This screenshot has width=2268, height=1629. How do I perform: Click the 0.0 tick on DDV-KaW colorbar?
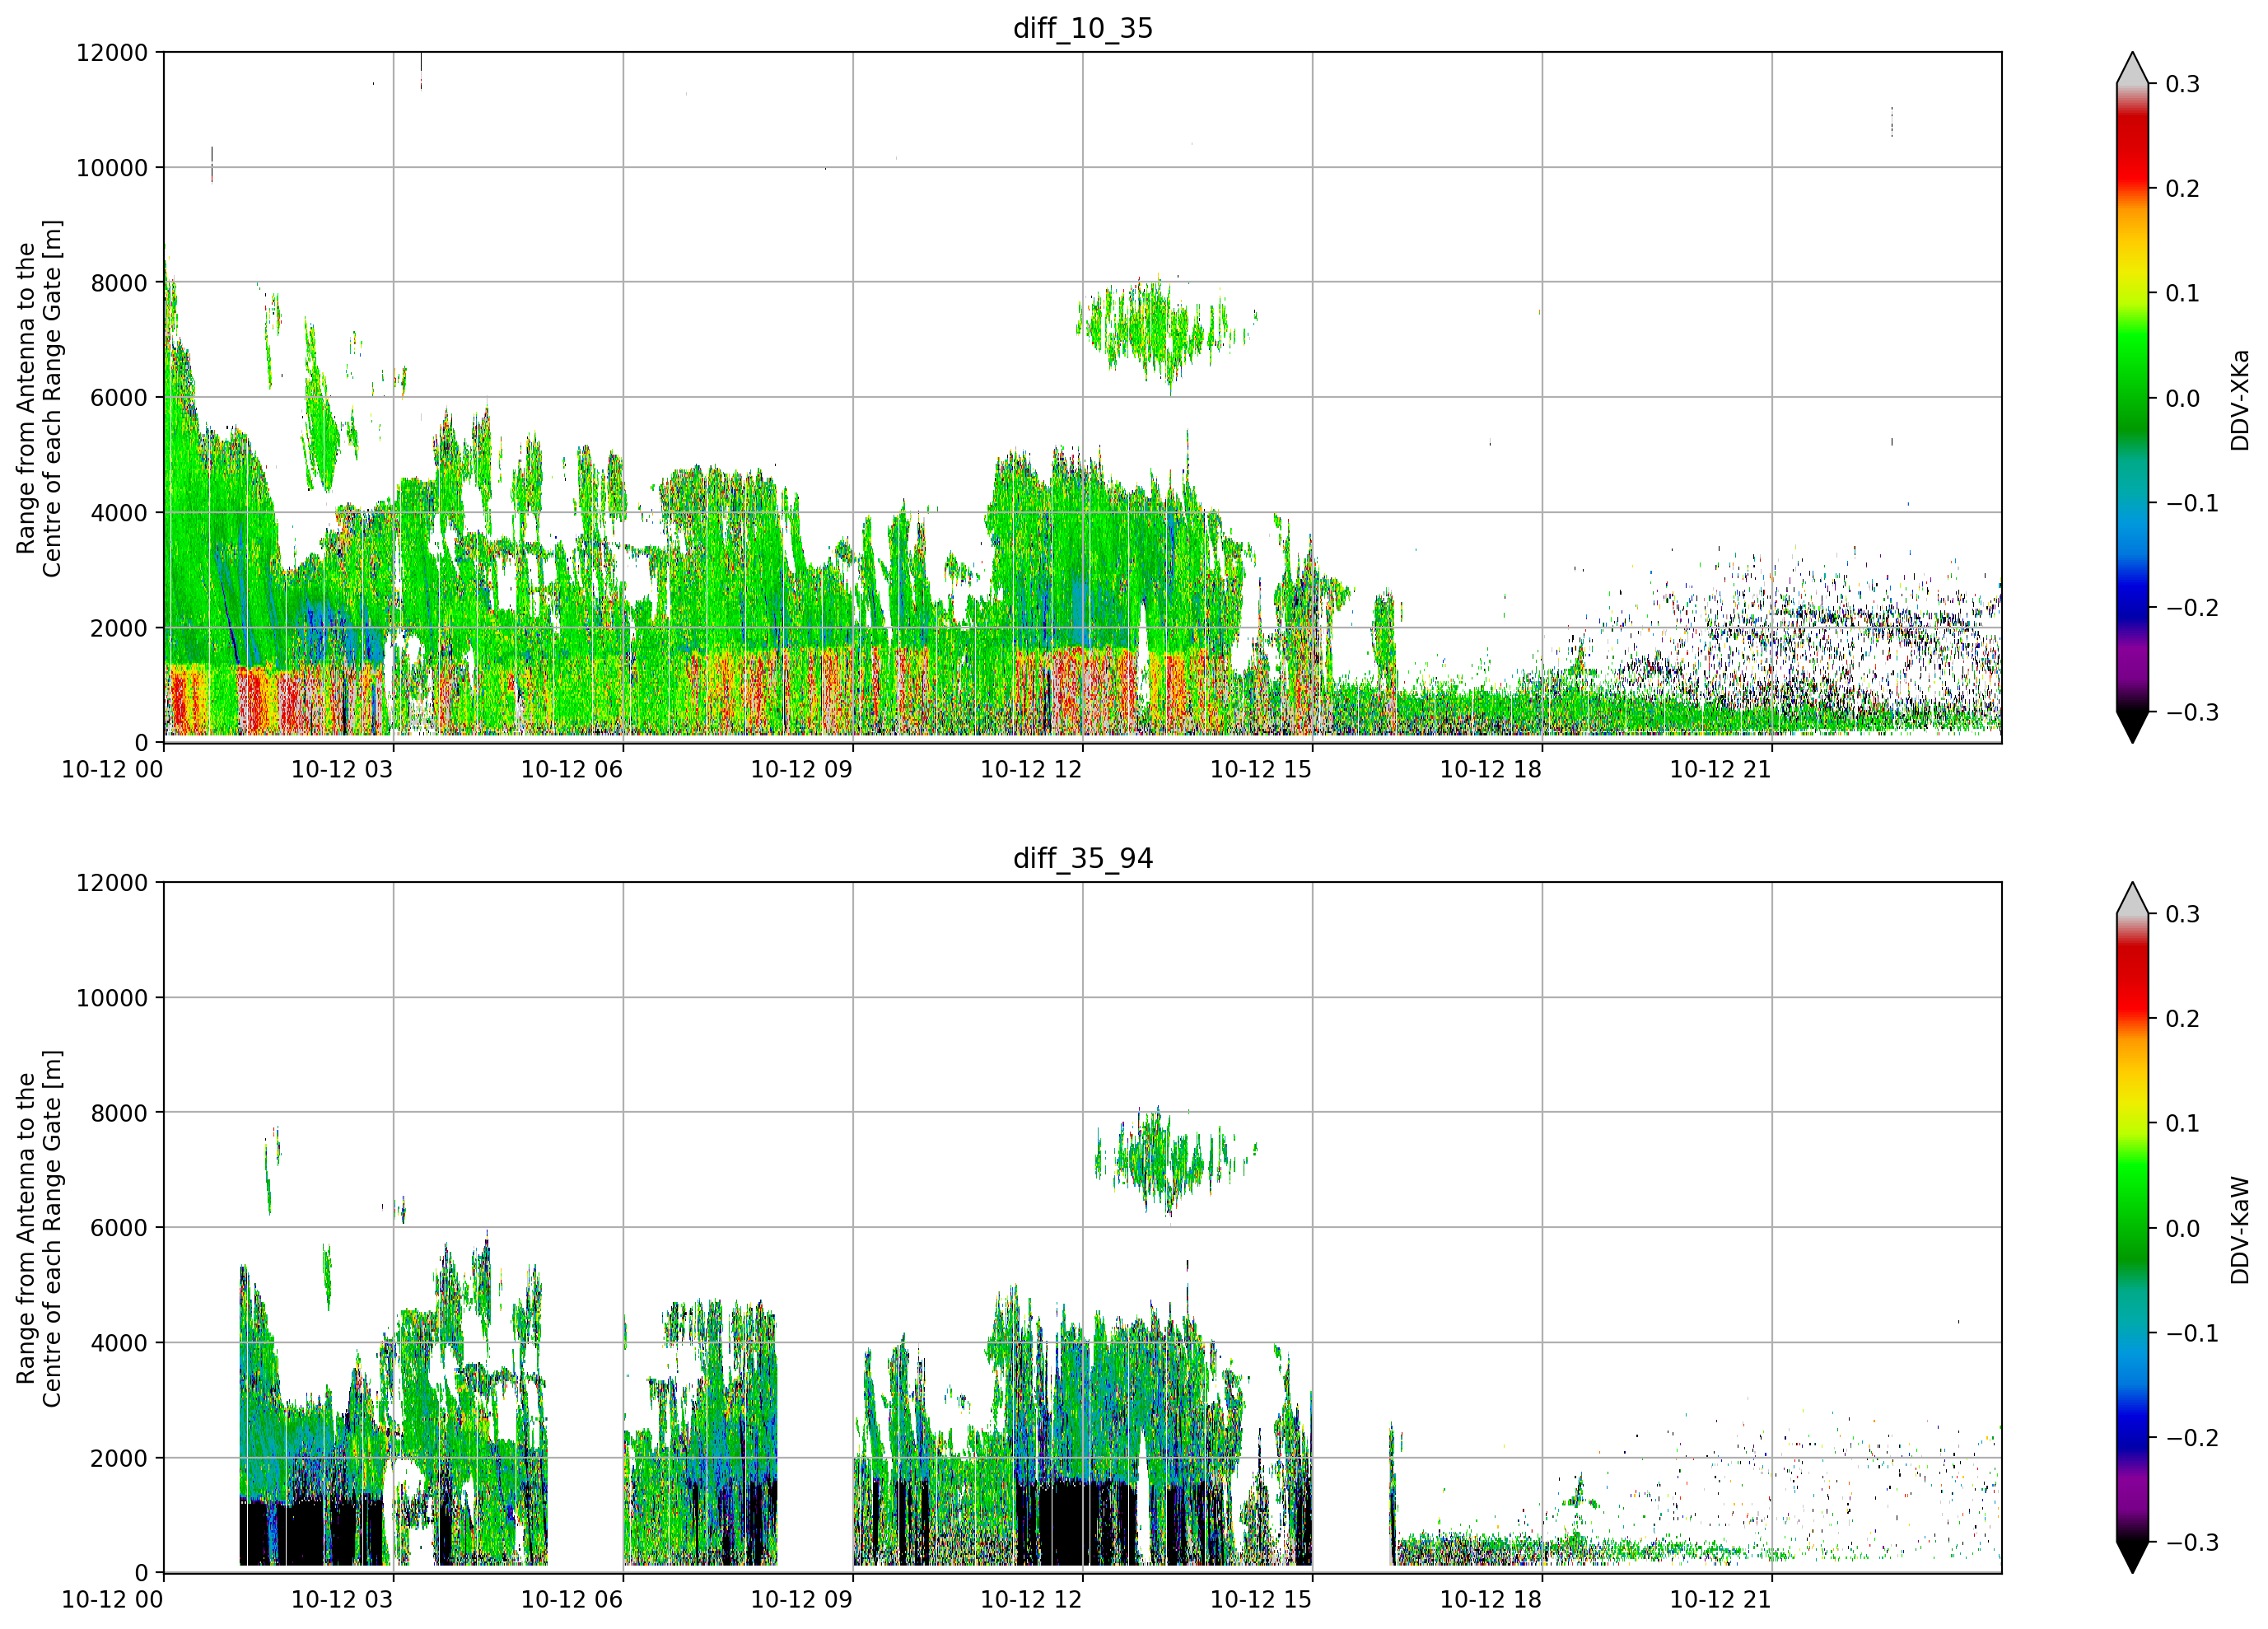pos(2182,1228)
